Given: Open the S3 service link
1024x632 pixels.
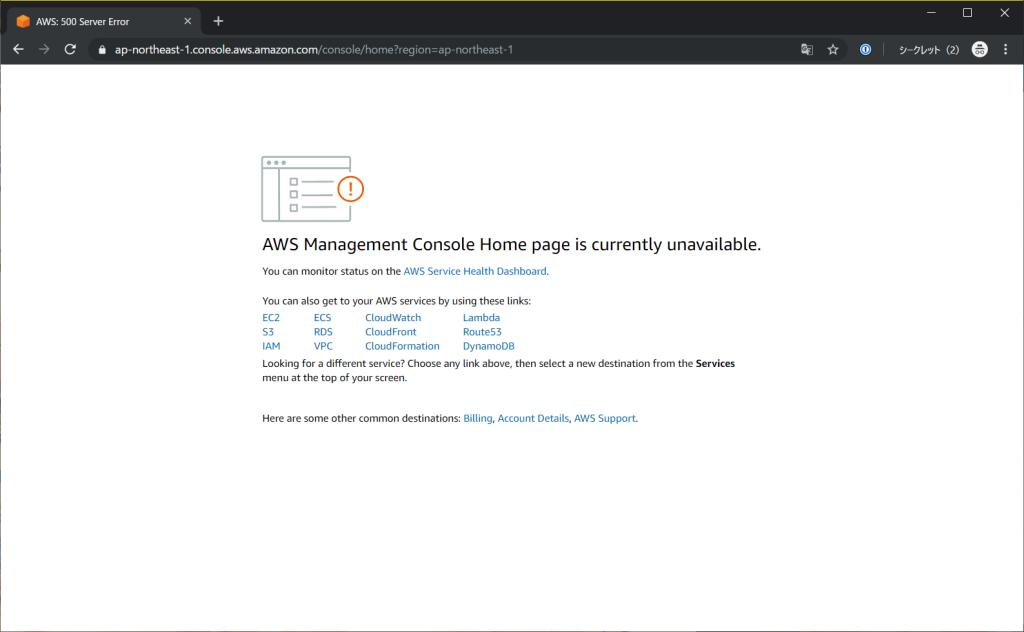Looking at the screenshot, I should click(x=268, y=332).
